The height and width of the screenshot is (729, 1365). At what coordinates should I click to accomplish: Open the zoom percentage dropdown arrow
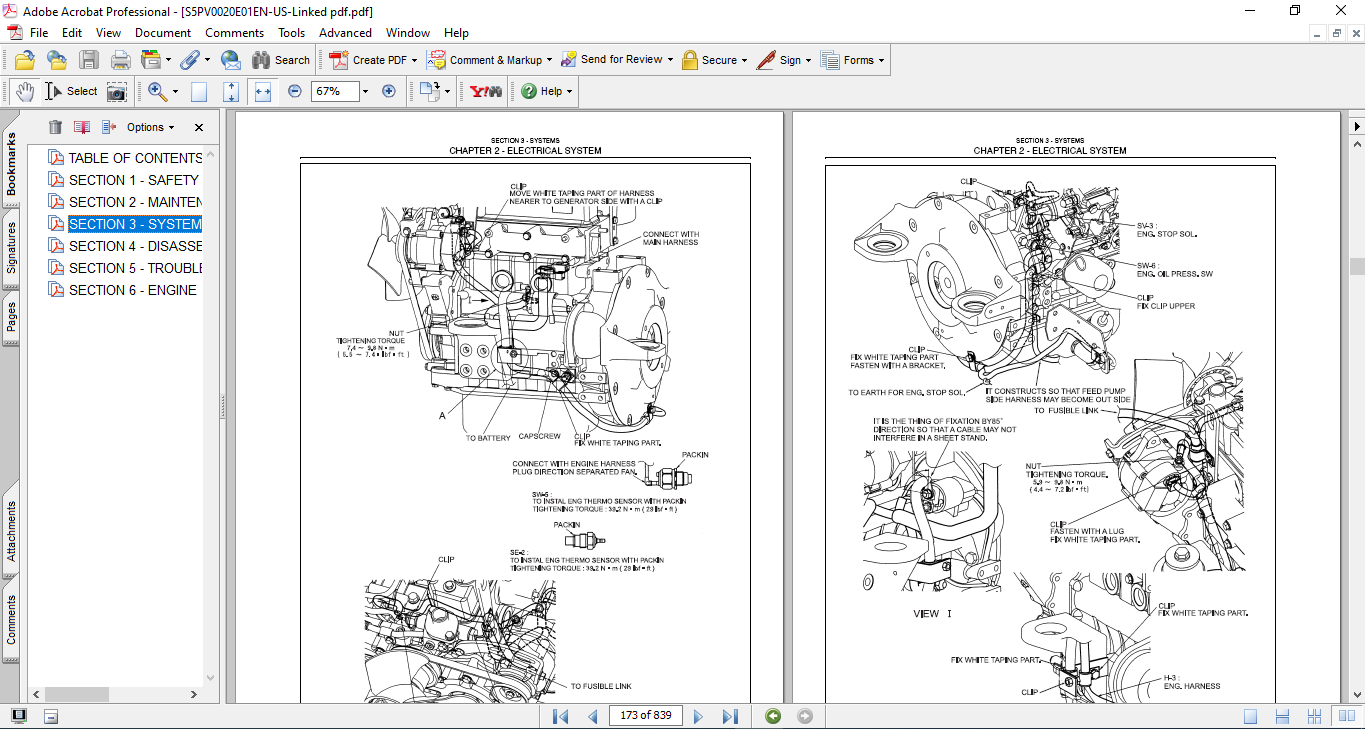coord(365,91)
